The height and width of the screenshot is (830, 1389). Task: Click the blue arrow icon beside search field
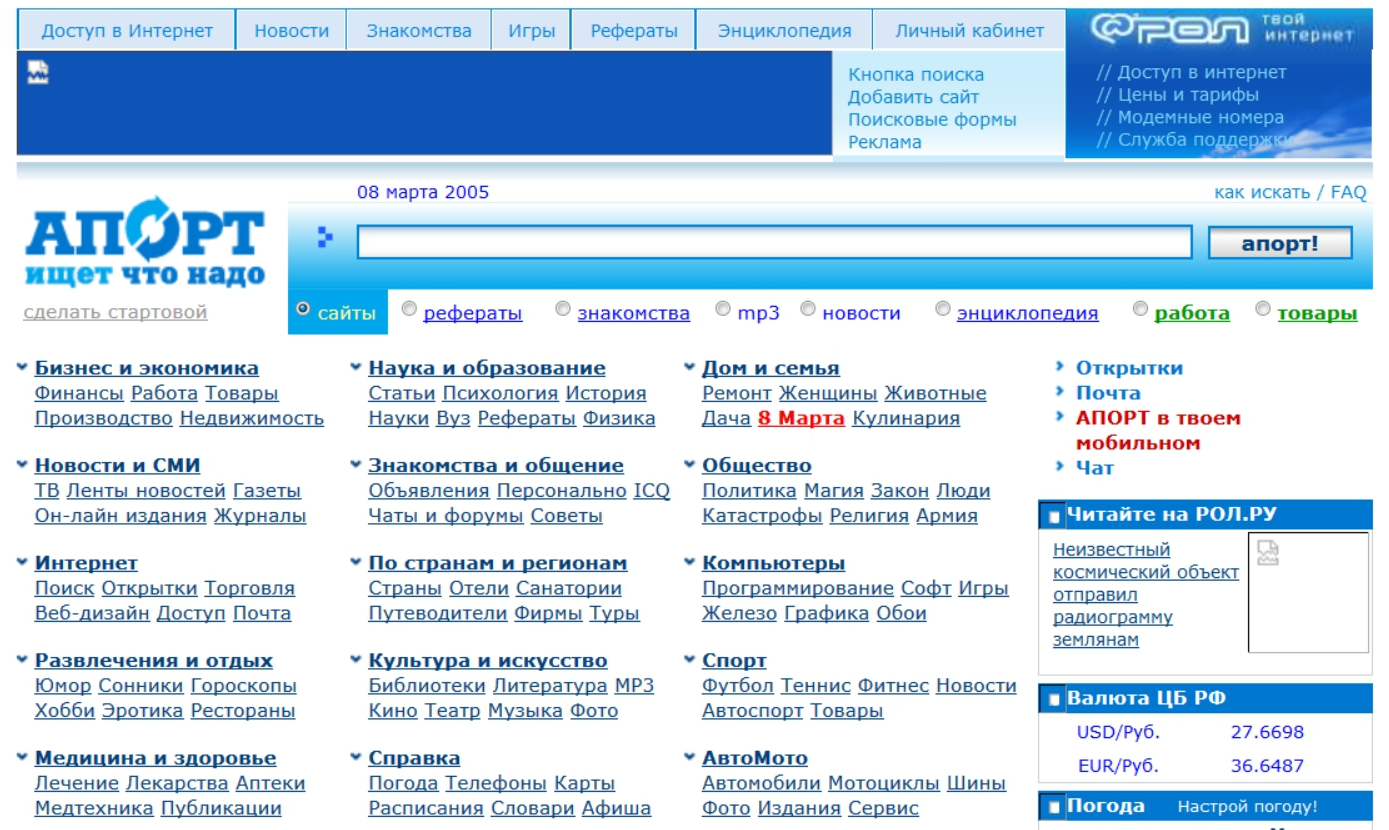324,238
